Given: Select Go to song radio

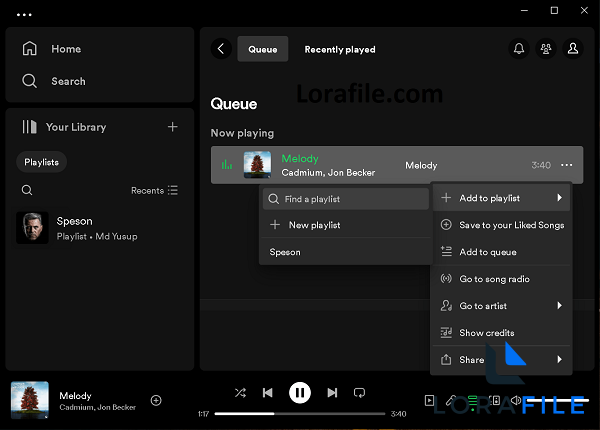Looking at the screenshot, I should click(x=501, y=279).
